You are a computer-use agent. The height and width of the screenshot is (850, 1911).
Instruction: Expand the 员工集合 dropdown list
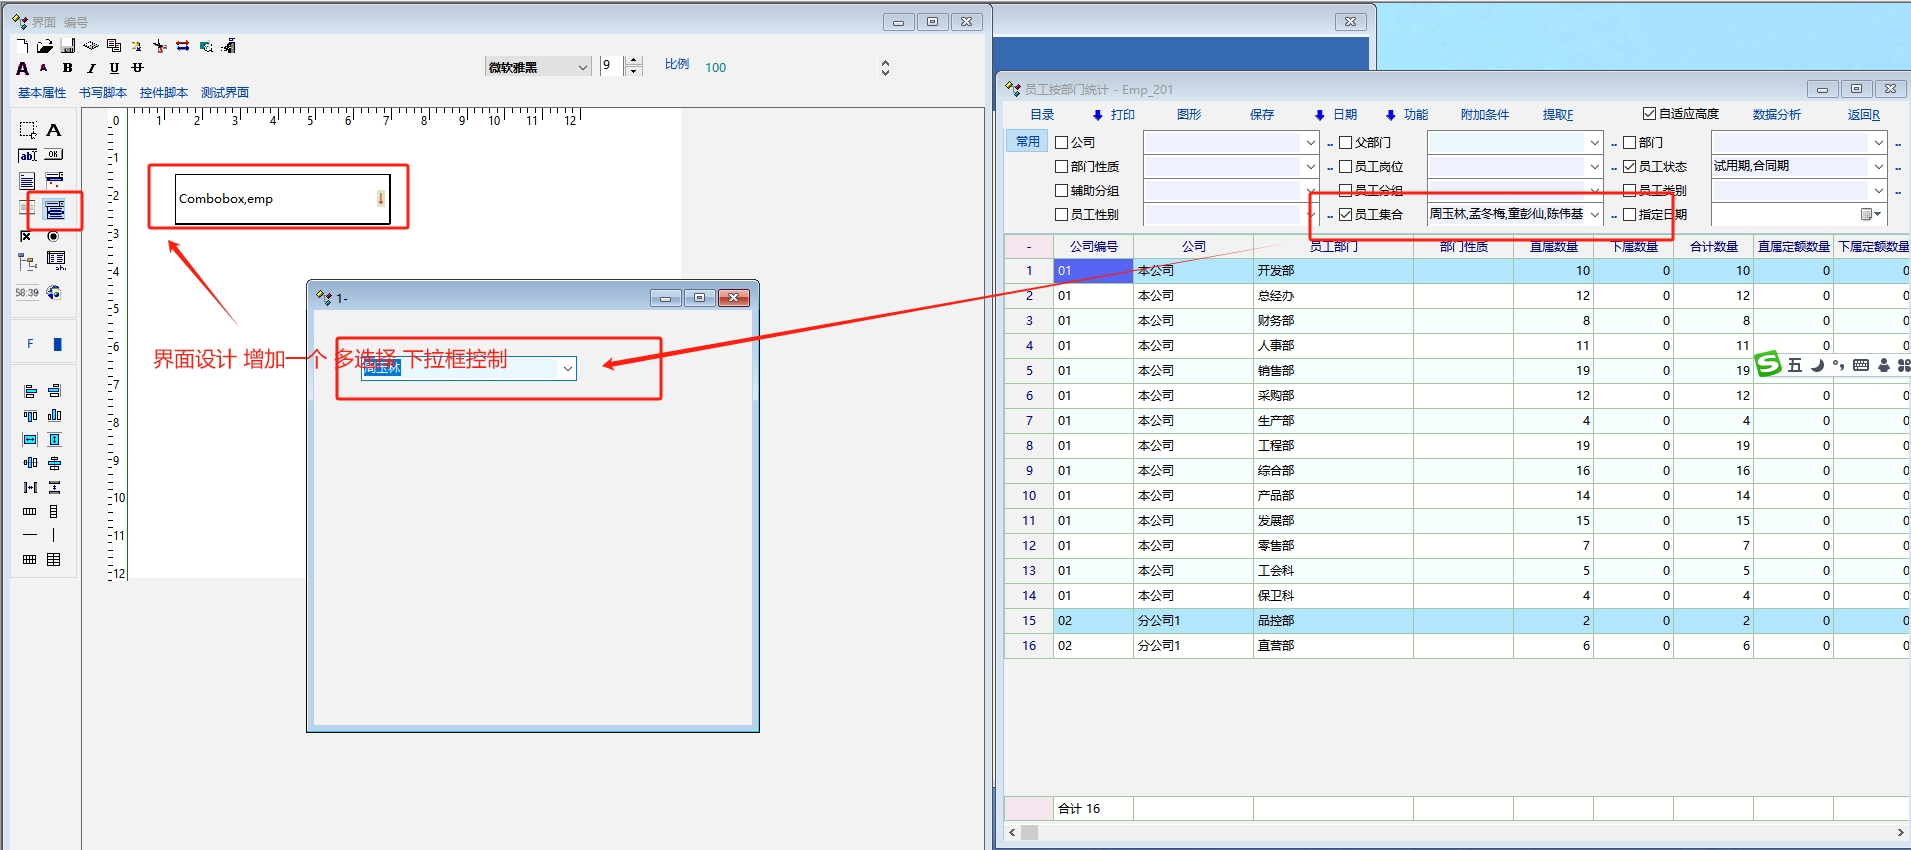click(x=1594, y=215)
